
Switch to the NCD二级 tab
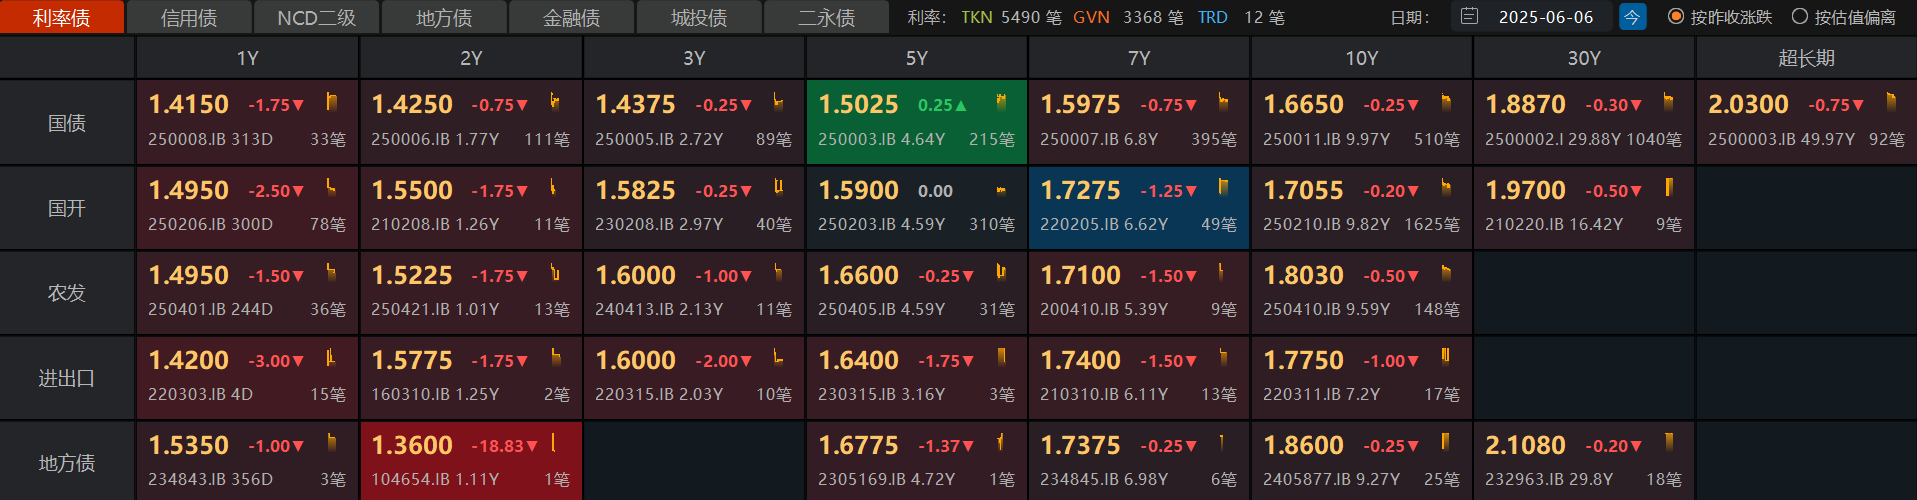point(316,18)
